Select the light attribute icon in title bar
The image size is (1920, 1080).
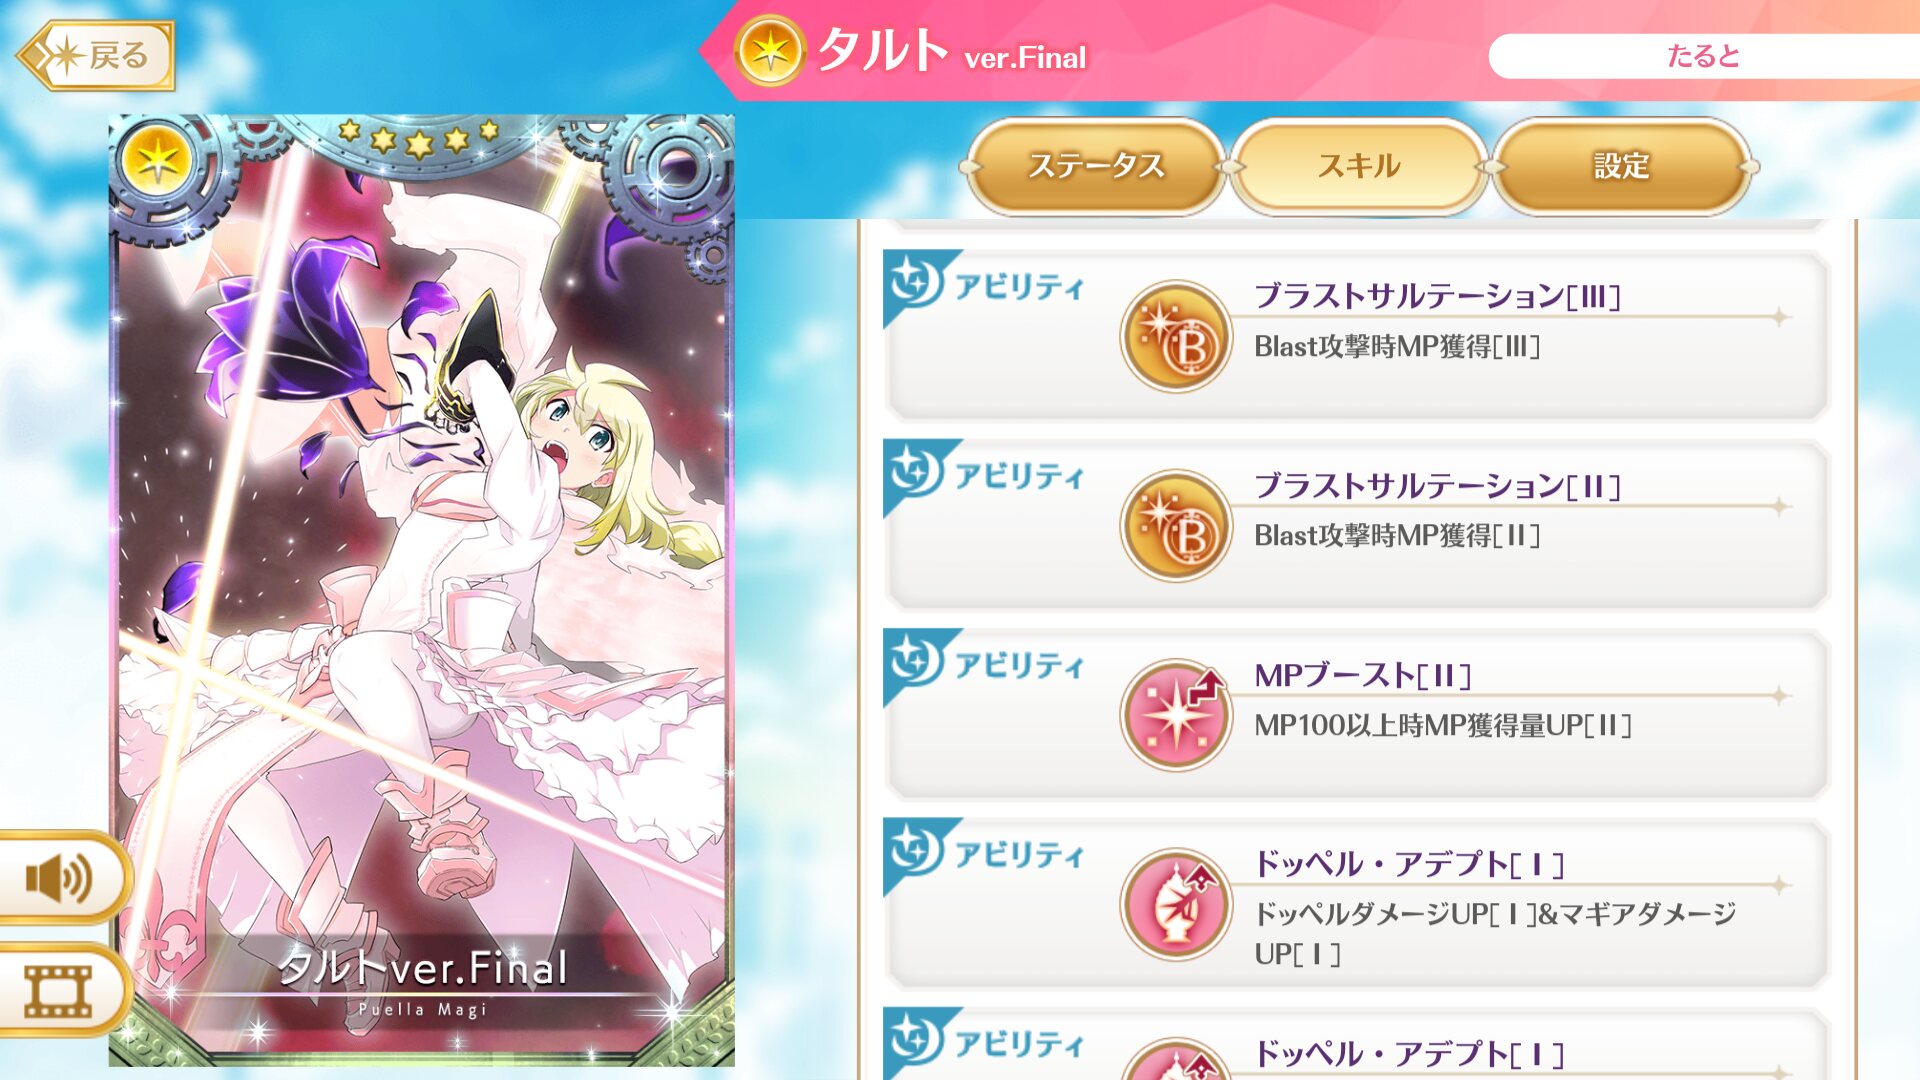[x=770, y=51]
